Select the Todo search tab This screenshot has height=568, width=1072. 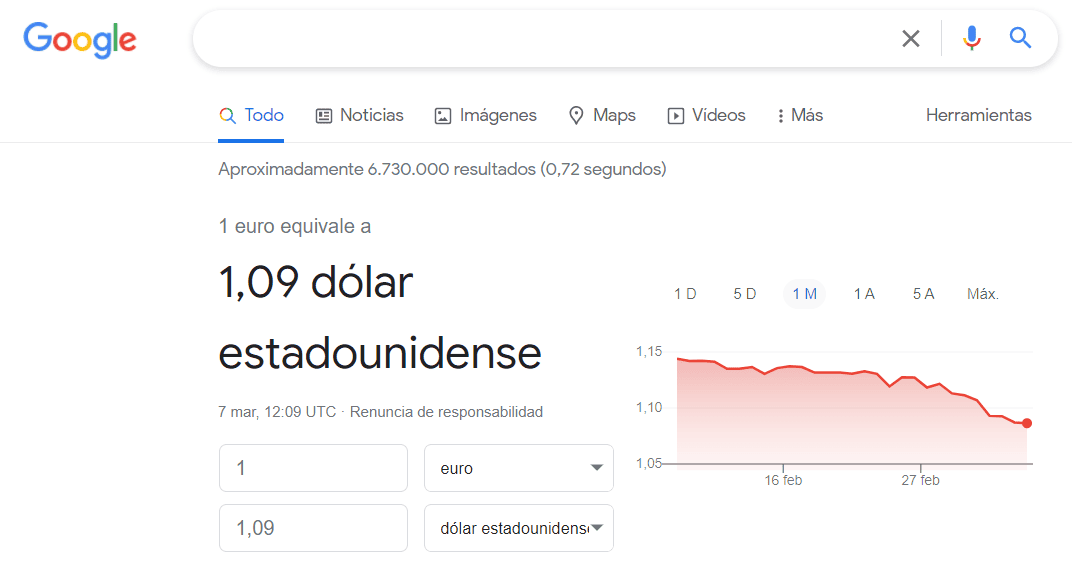251,116
